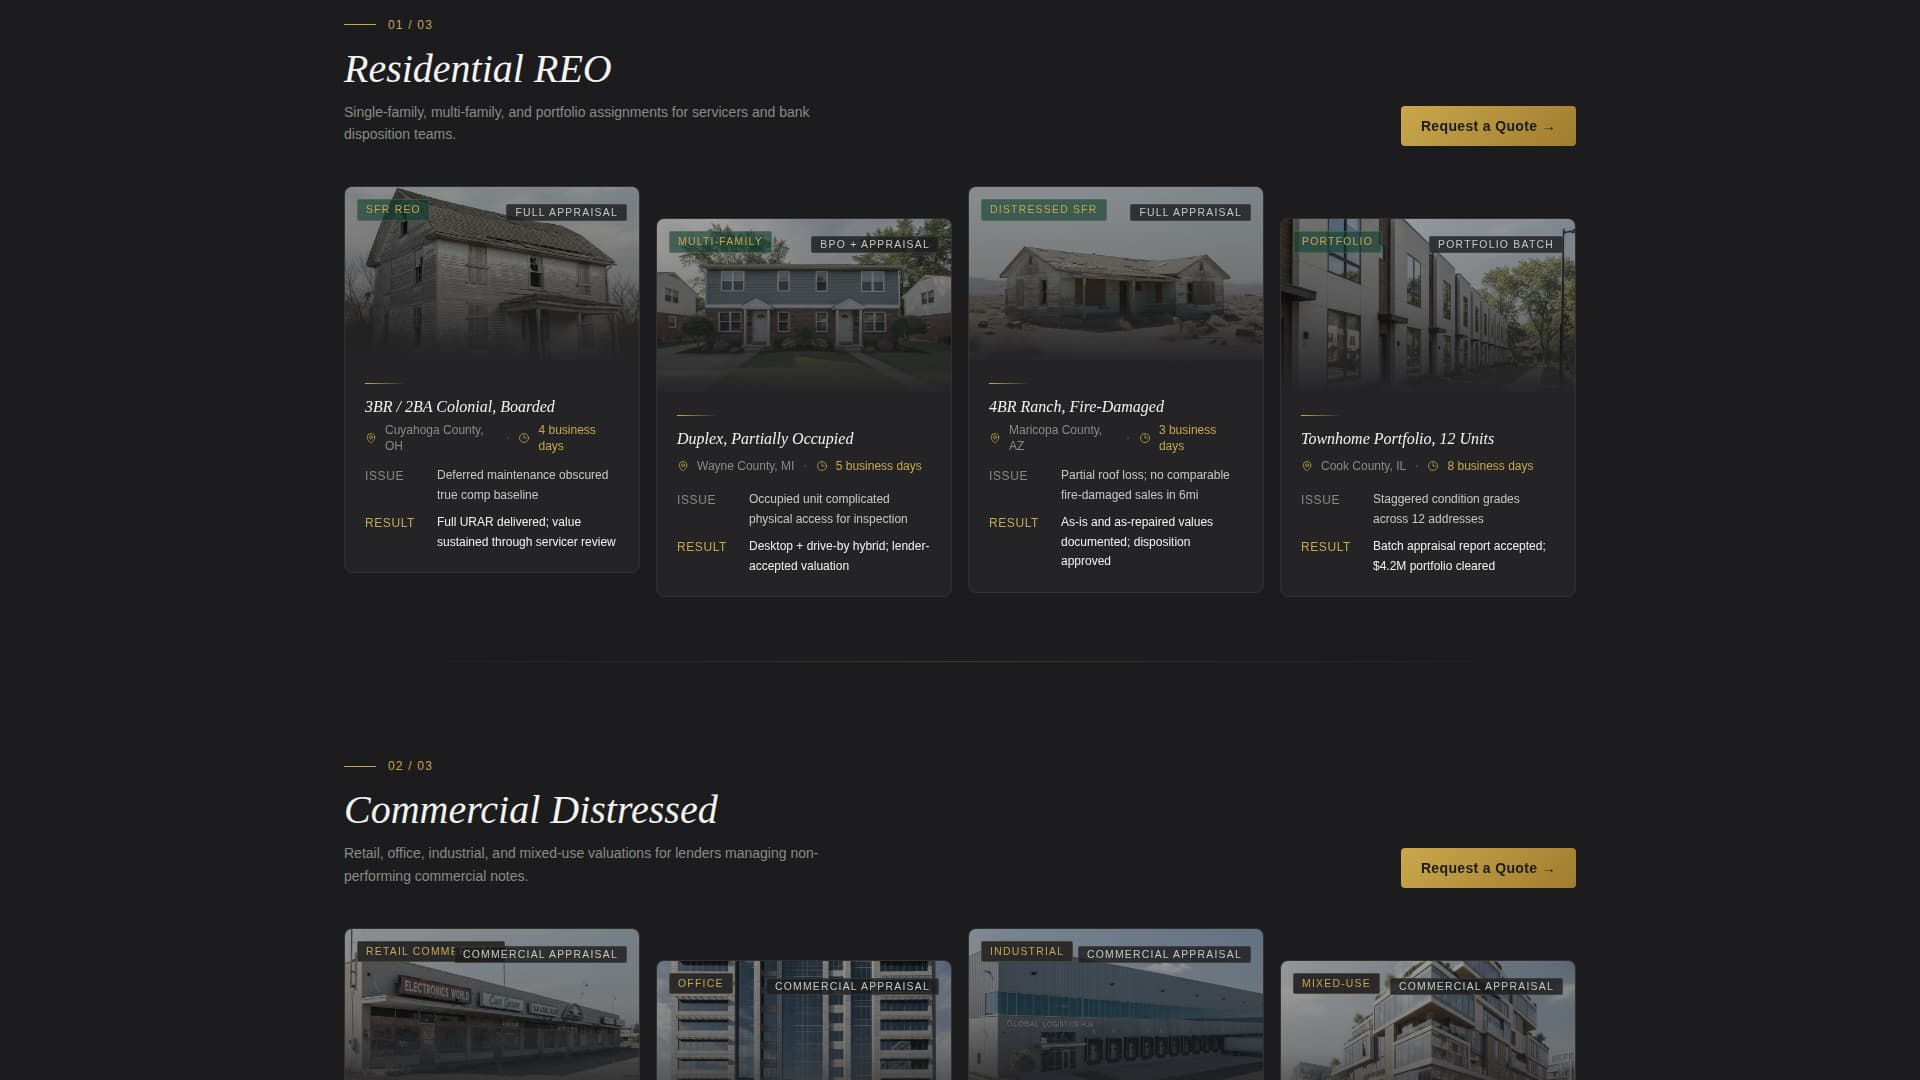The height and width of the screenshot is (1080, 1920).
Task: Open the Townhome Portfolio property photo
Action: click(x=1427, y=310)
